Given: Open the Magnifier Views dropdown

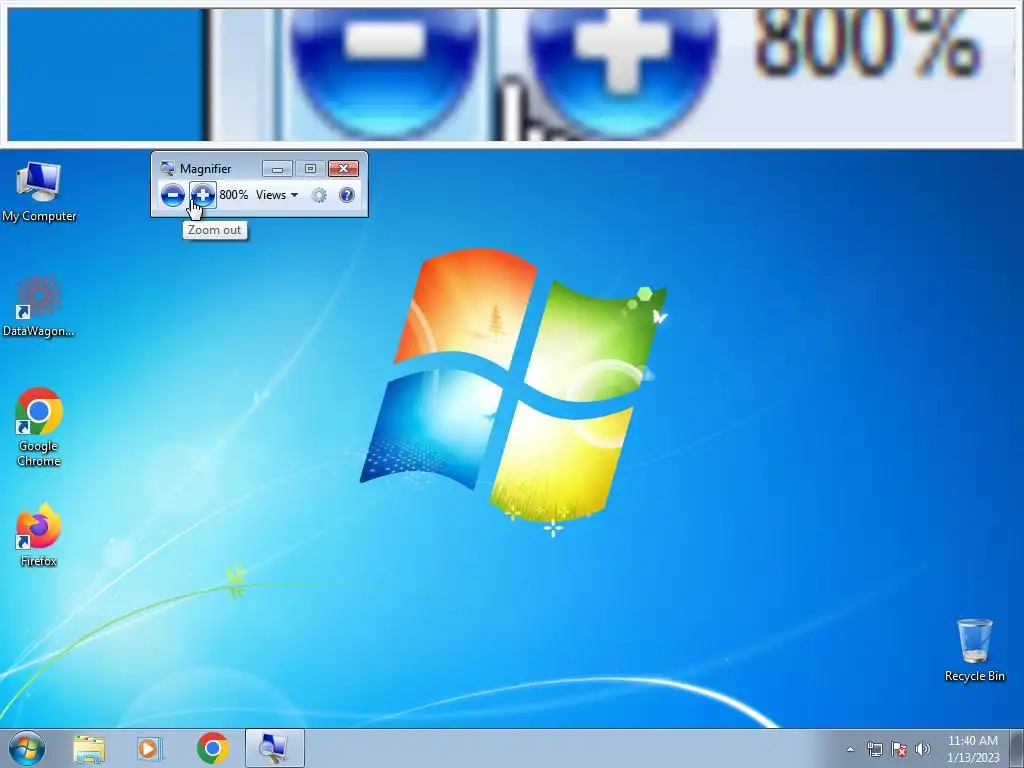Looking at the screenshot, I should (277, 195).
